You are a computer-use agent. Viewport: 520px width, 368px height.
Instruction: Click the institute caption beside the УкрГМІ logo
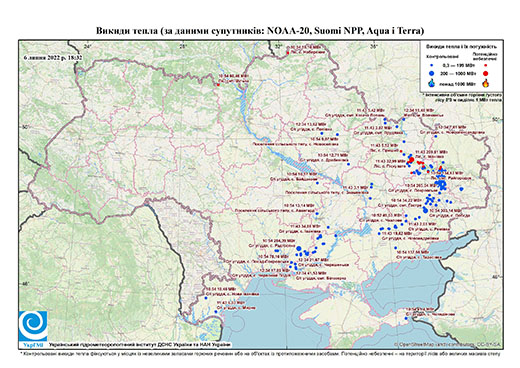140,345
